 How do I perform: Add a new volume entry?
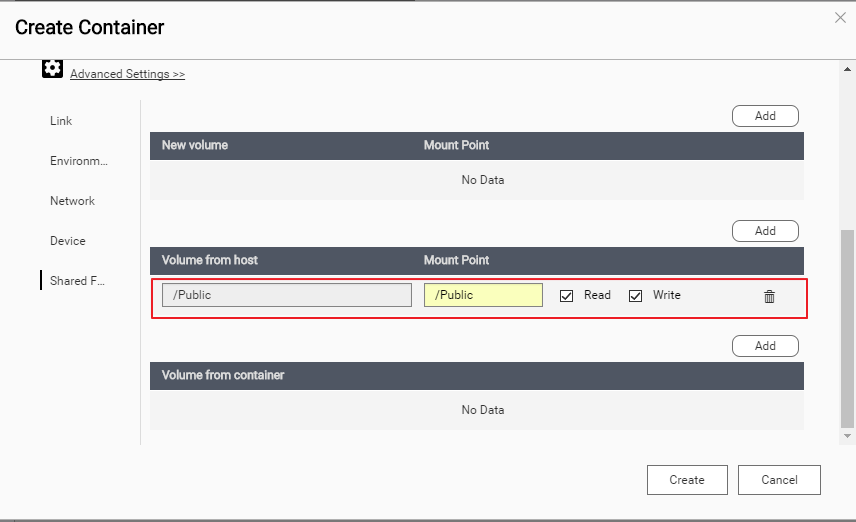[765, 116]
